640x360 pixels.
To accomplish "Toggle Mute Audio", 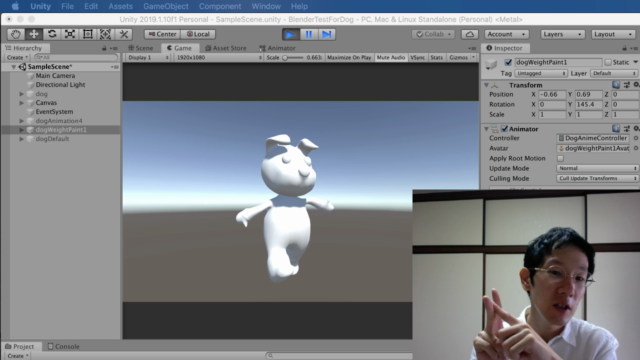I will click(x=391, y=58).
